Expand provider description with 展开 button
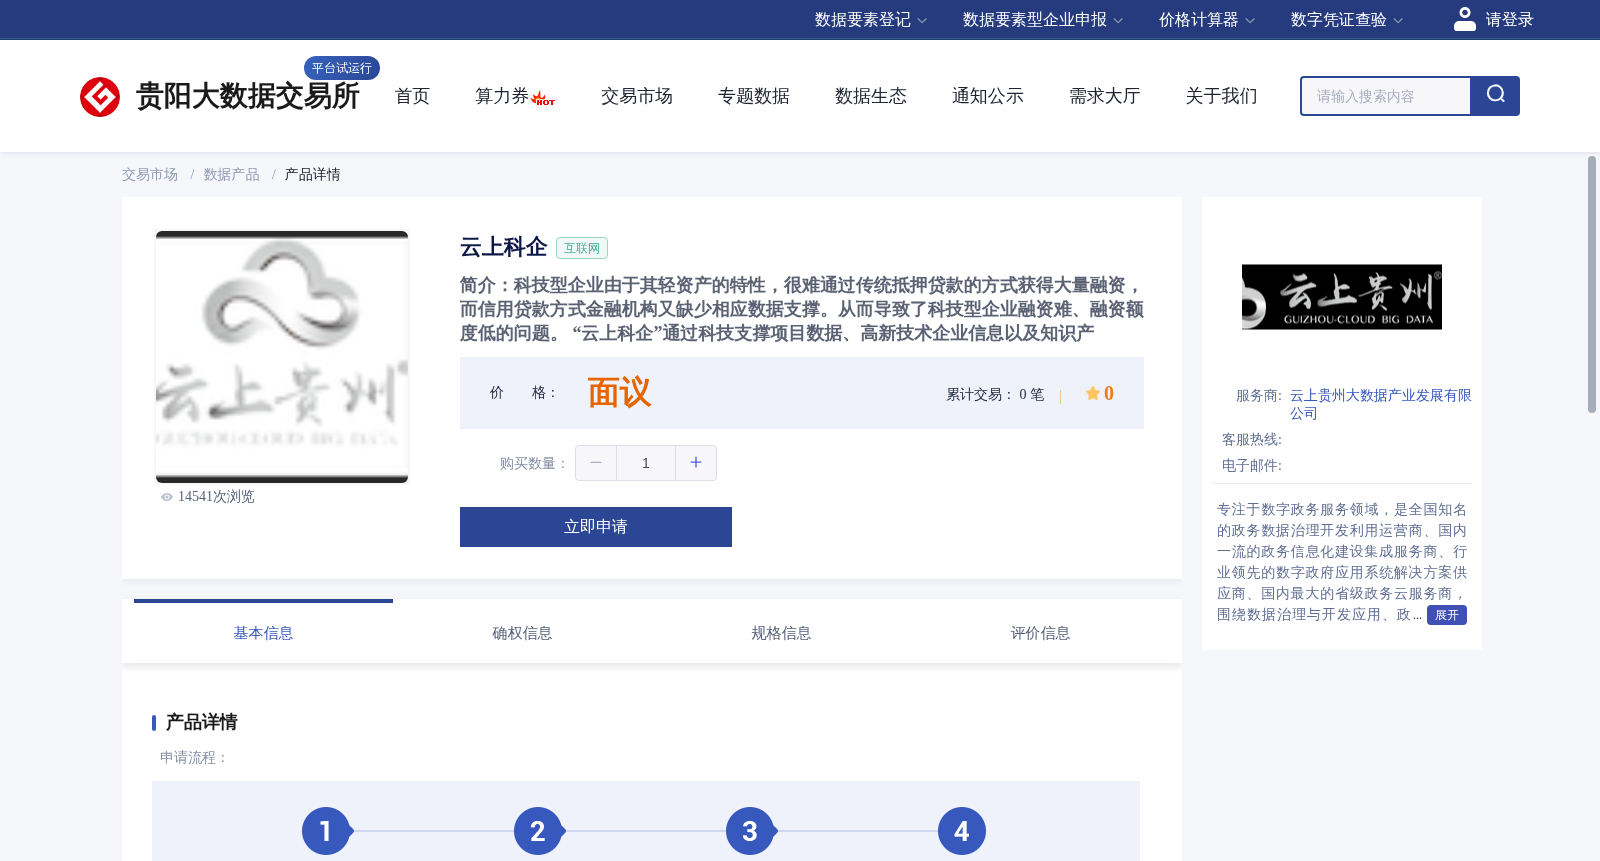This screenshot has width=1600, height=861. [x=1447, y=615]
